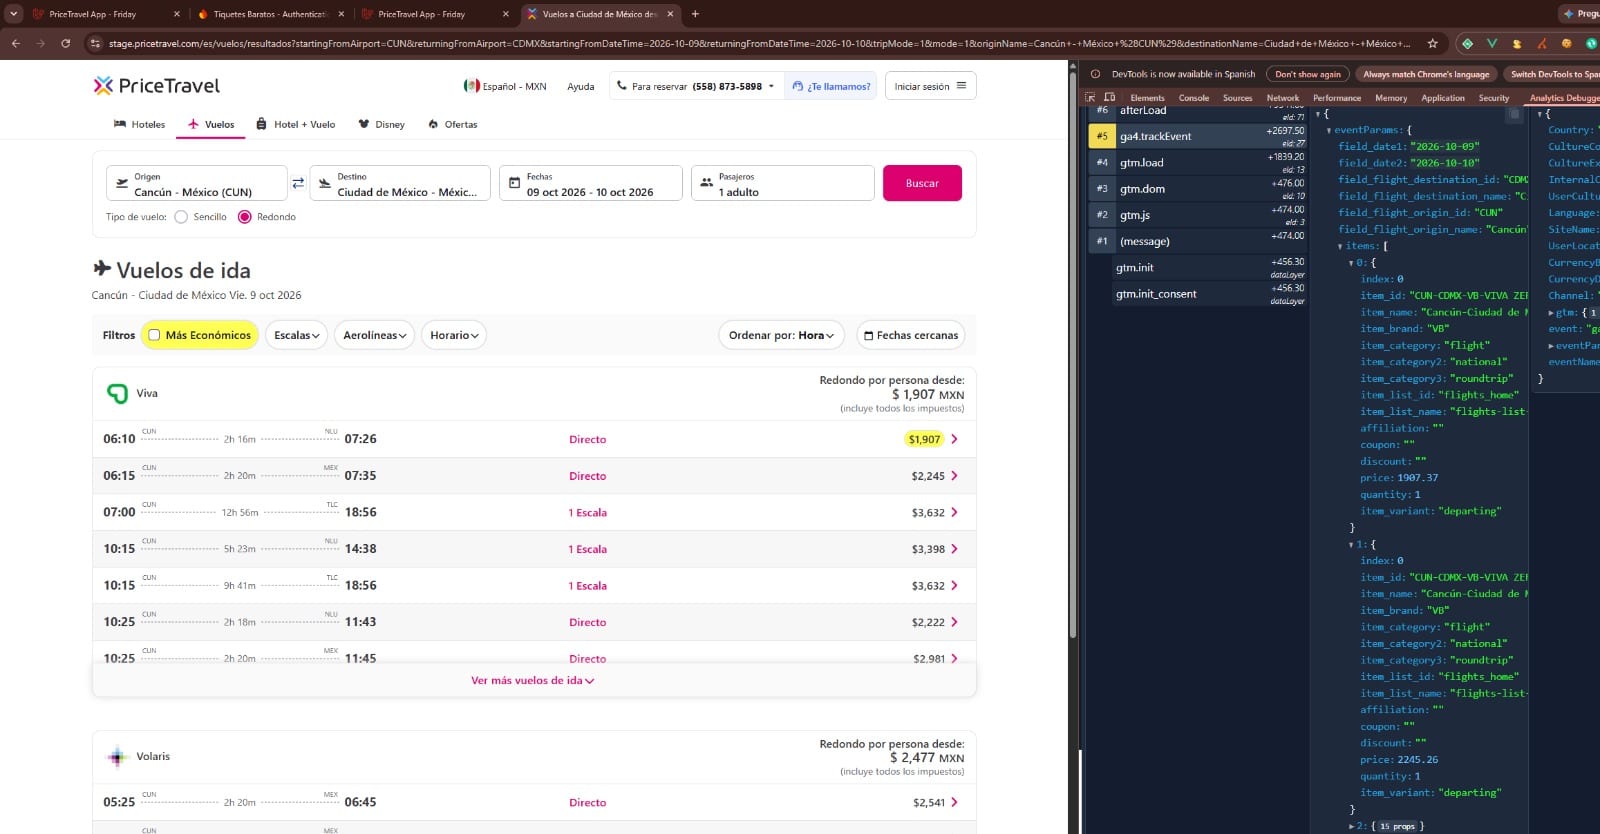Switch to the Hotel + Vuelo tab
The width and height of the screenshot is (1600, 834).
coord(296,125)
